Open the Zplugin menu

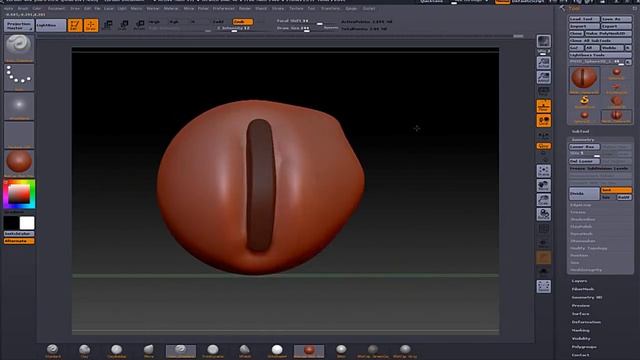[x=351, y=8]
